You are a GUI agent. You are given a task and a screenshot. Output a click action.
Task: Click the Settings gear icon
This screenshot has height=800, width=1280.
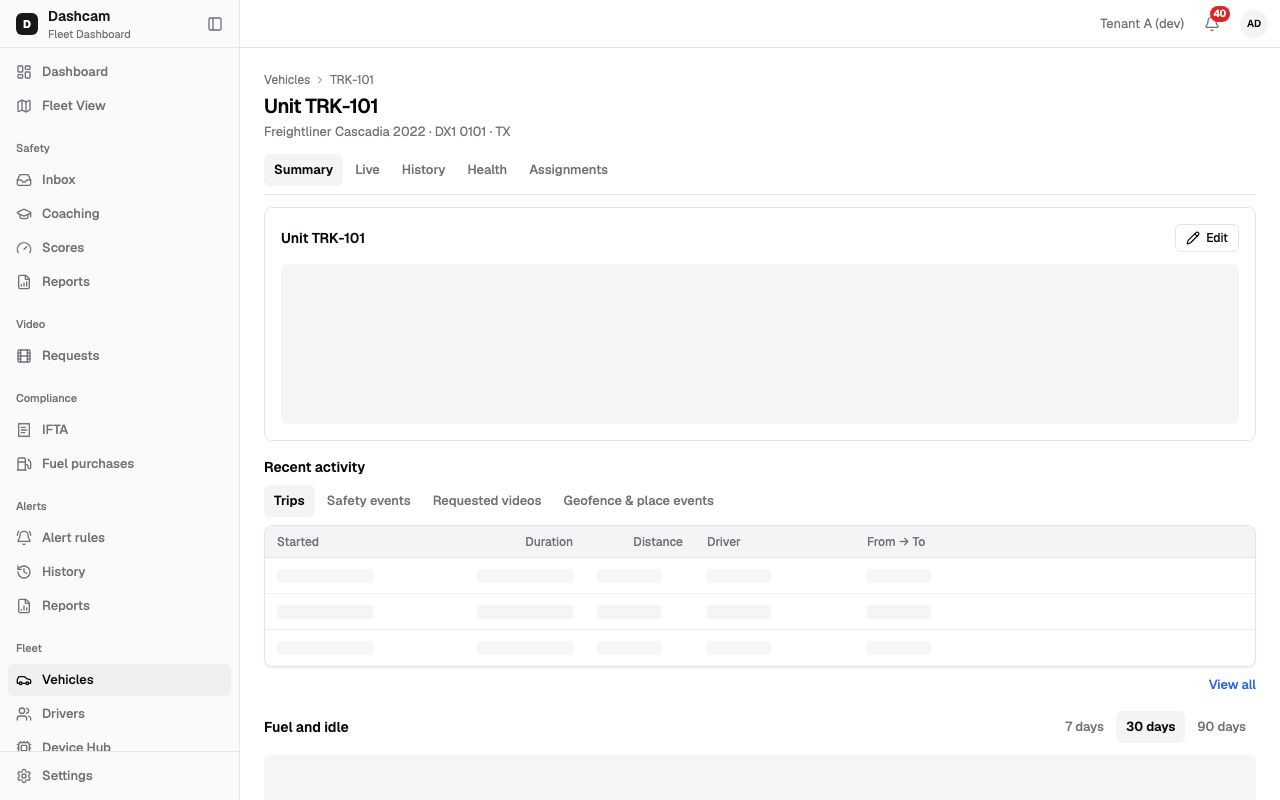click(24, 776)
